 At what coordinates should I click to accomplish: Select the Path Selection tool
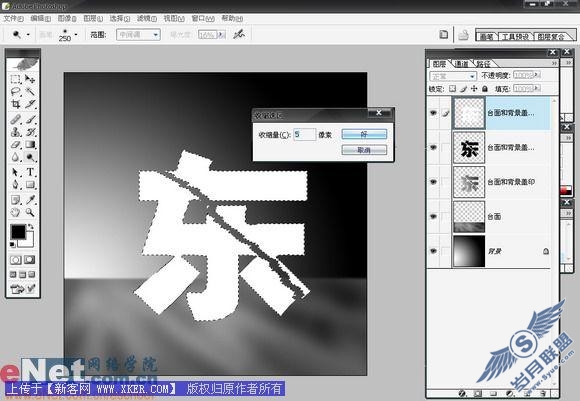(16, 172)
